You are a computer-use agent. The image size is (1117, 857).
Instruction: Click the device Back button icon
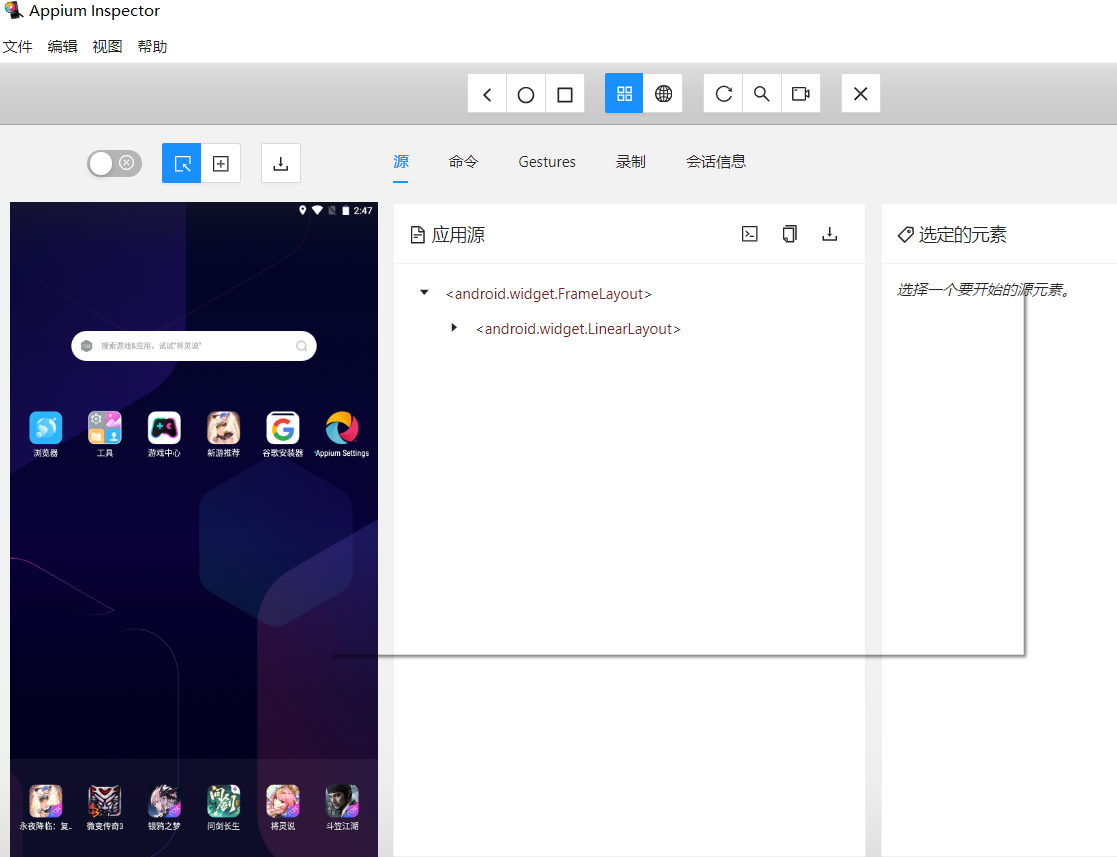(487, 94)
